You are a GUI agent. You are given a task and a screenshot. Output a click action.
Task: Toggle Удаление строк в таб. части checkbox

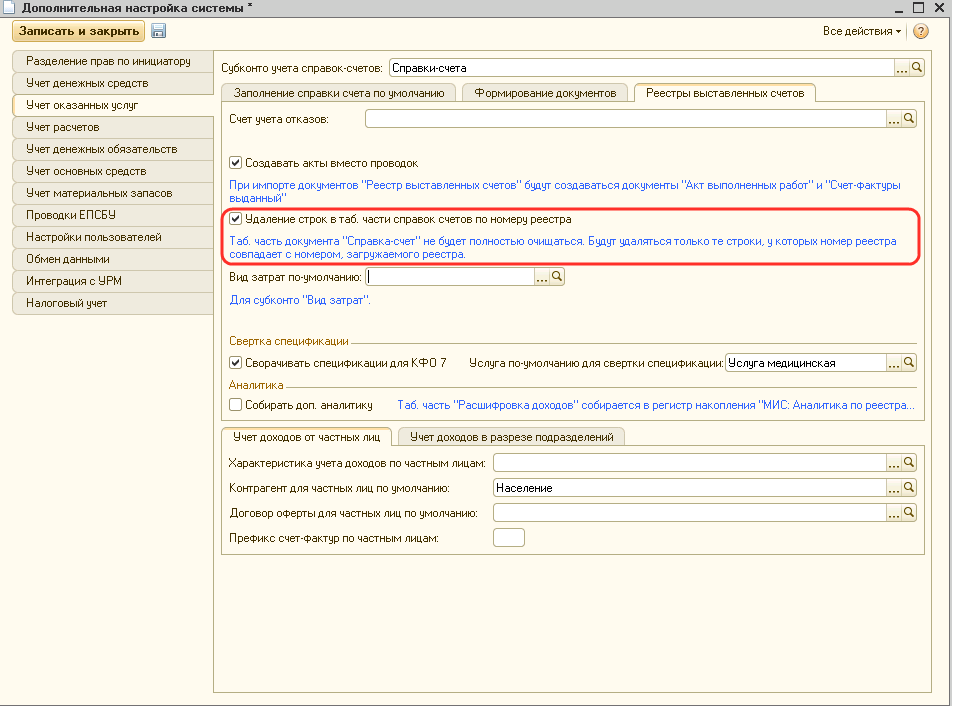click(236, 219)
